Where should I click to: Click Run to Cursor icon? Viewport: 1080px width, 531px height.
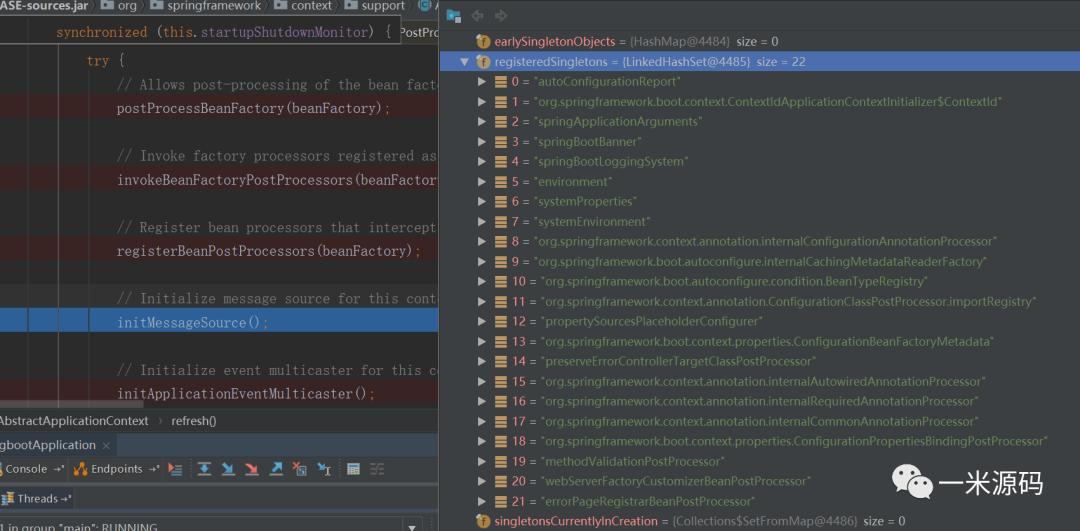coord(324,469)
